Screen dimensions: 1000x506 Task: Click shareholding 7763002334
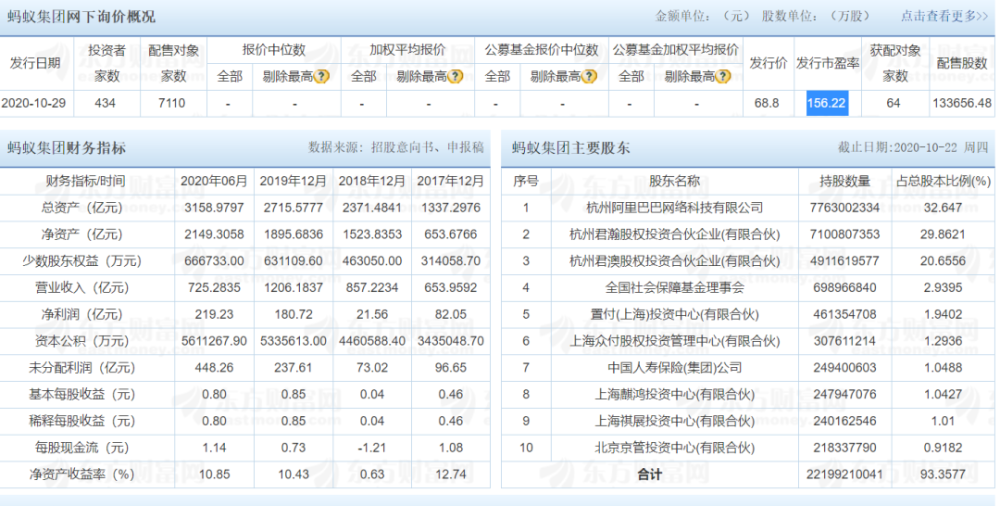click(x=844, y=208)
